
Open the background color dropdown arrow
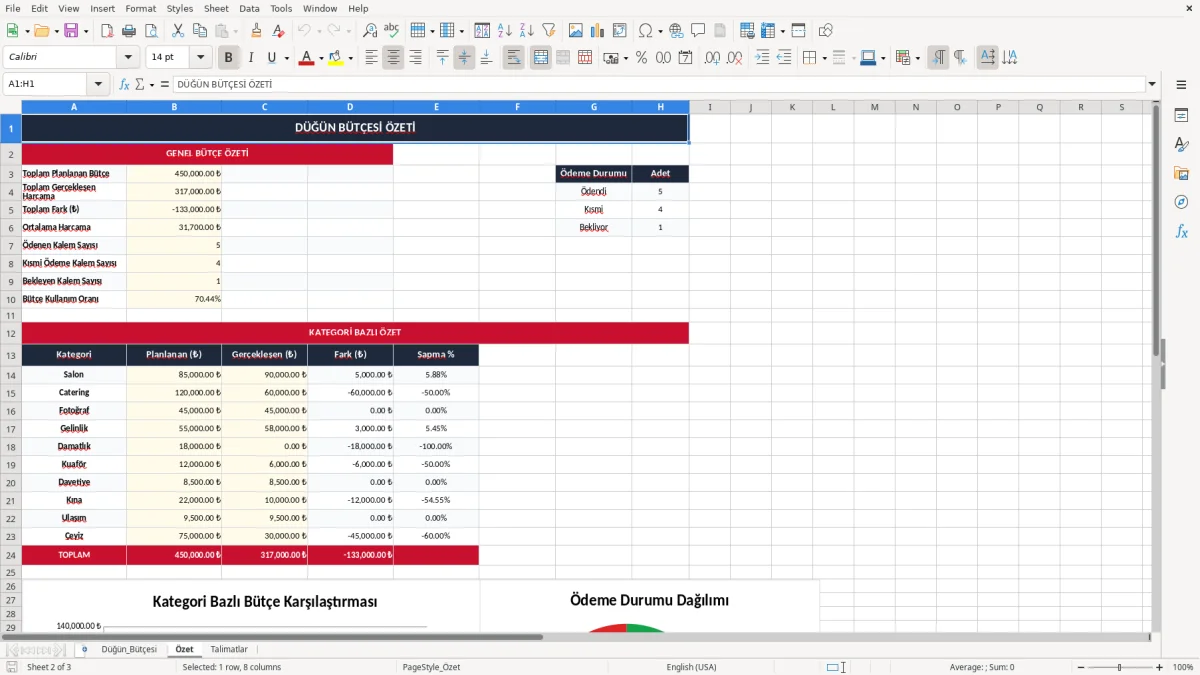click(x=350, y=58)
